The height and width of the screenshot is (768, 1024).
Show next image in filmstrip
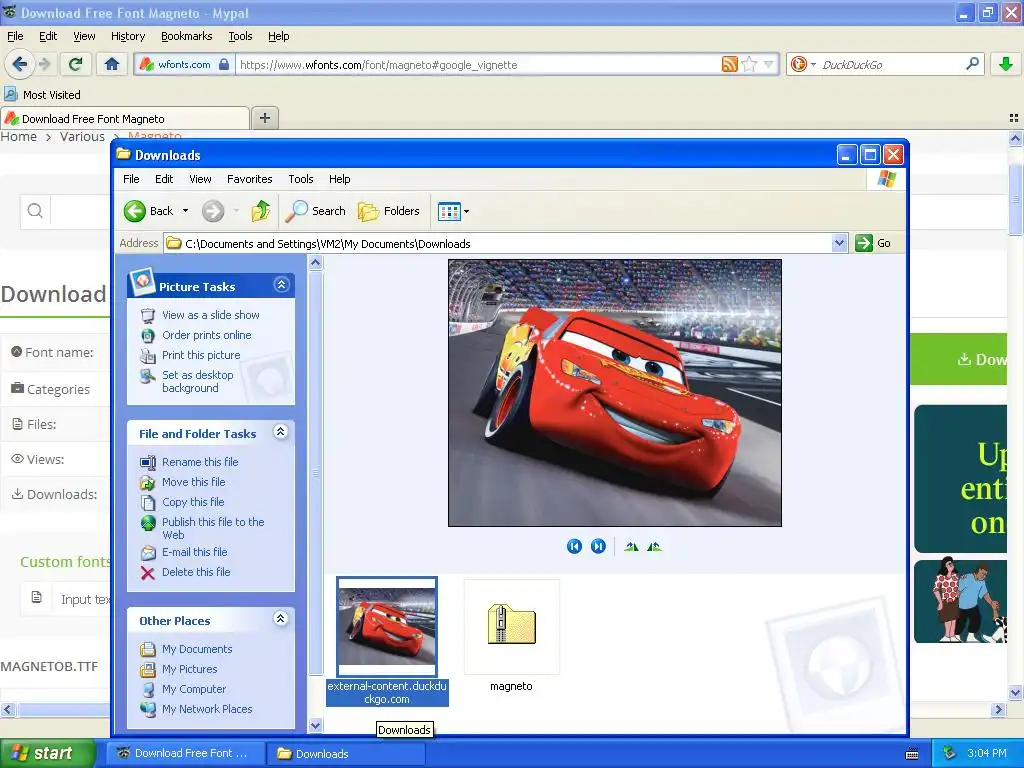coord(598,546)
